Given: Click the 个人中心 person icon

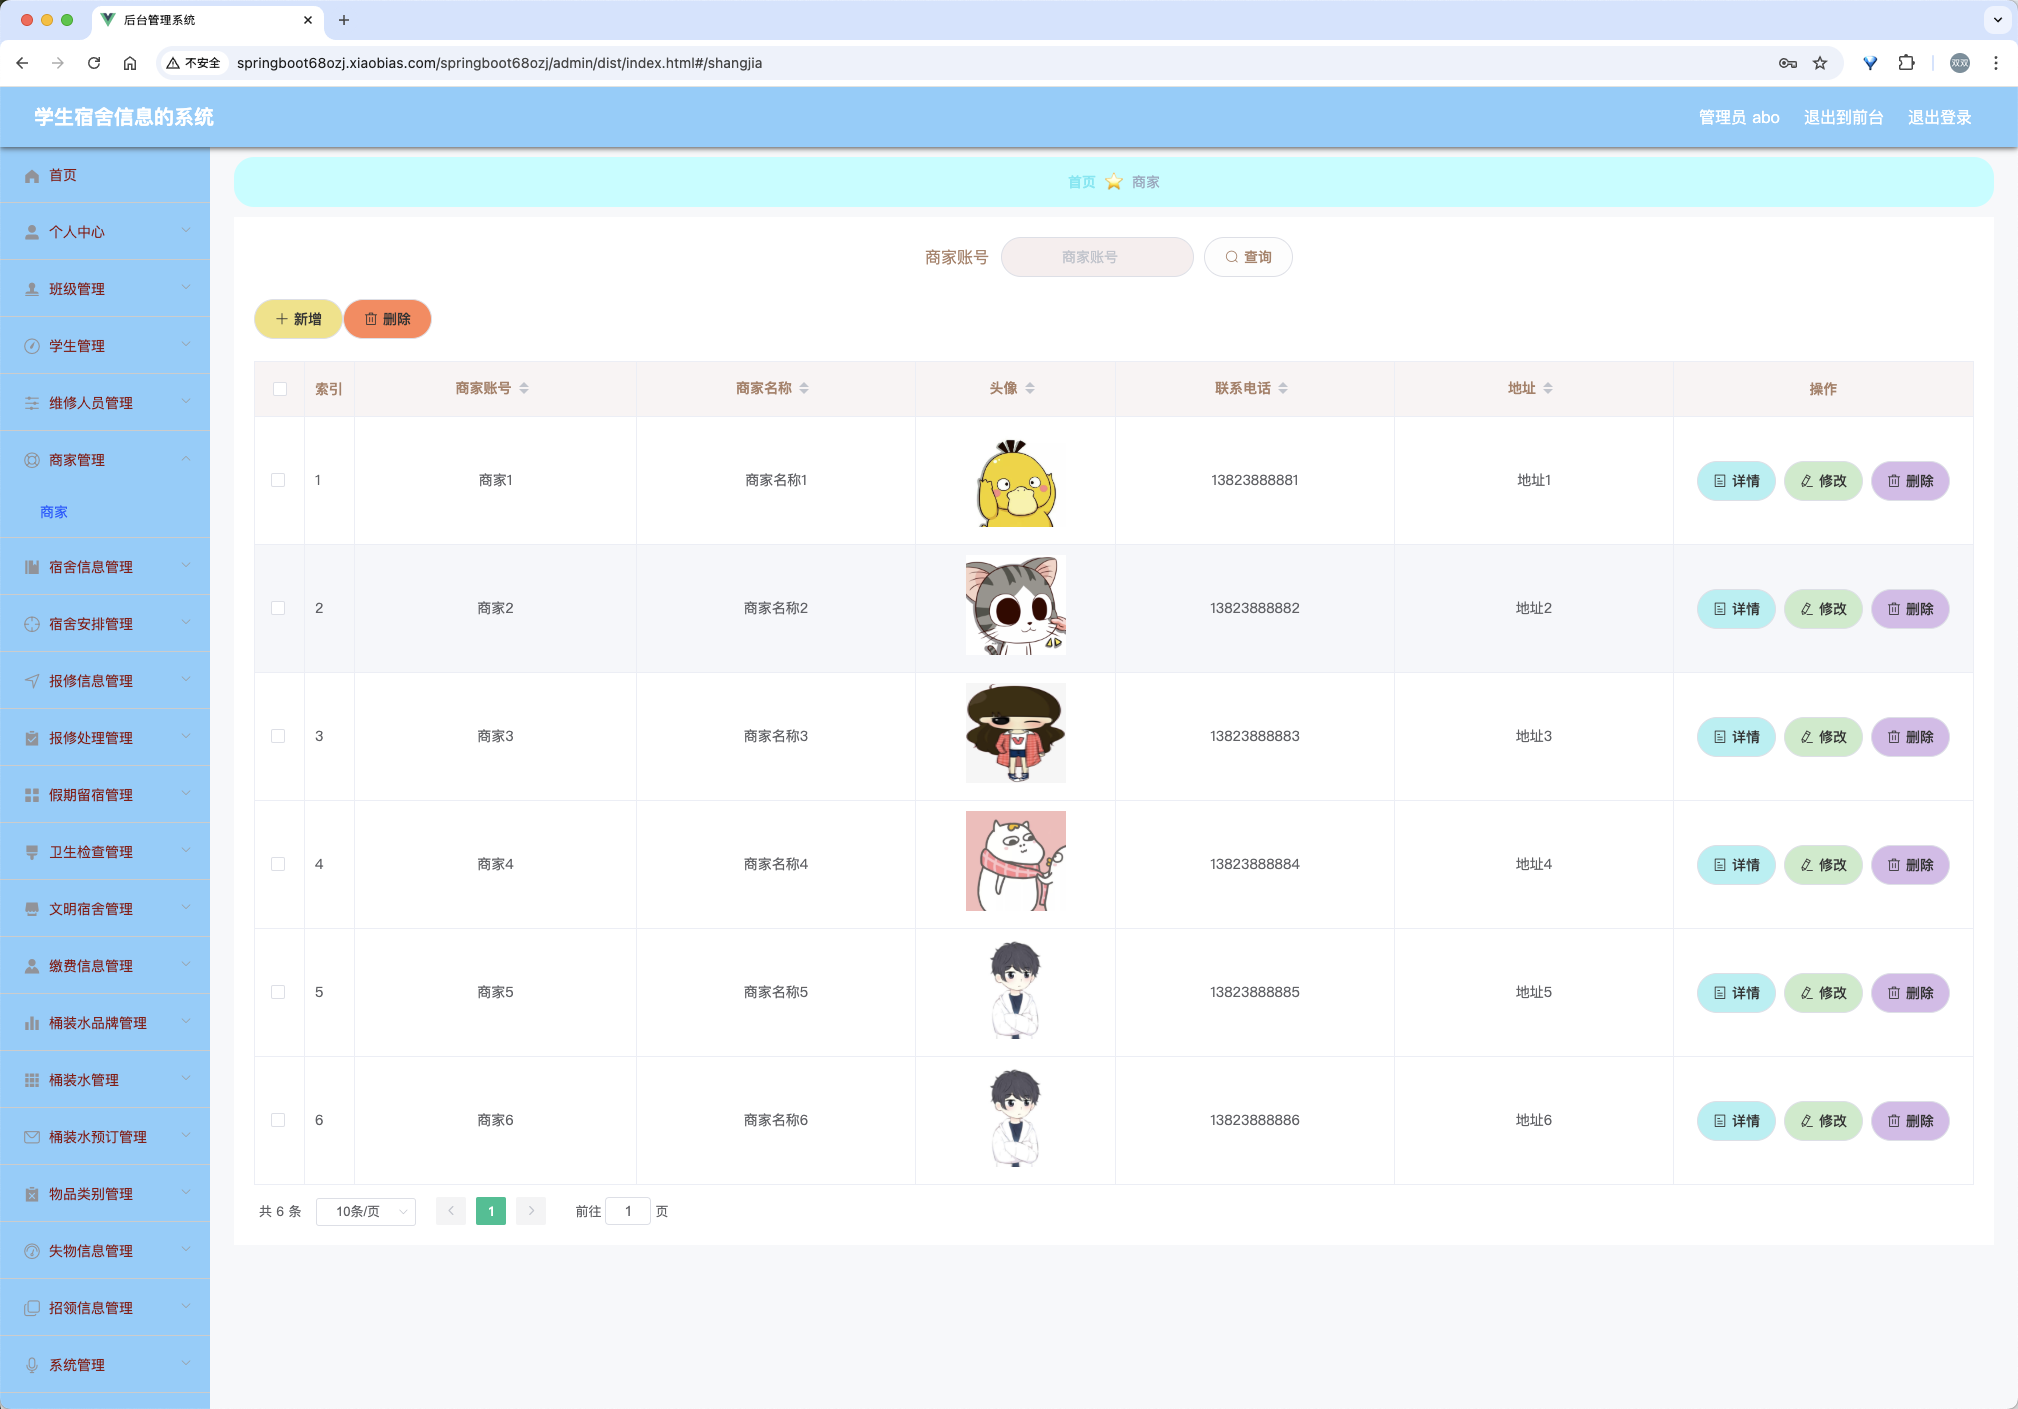Looking at the screenshot, I should [x=32, y=233].
